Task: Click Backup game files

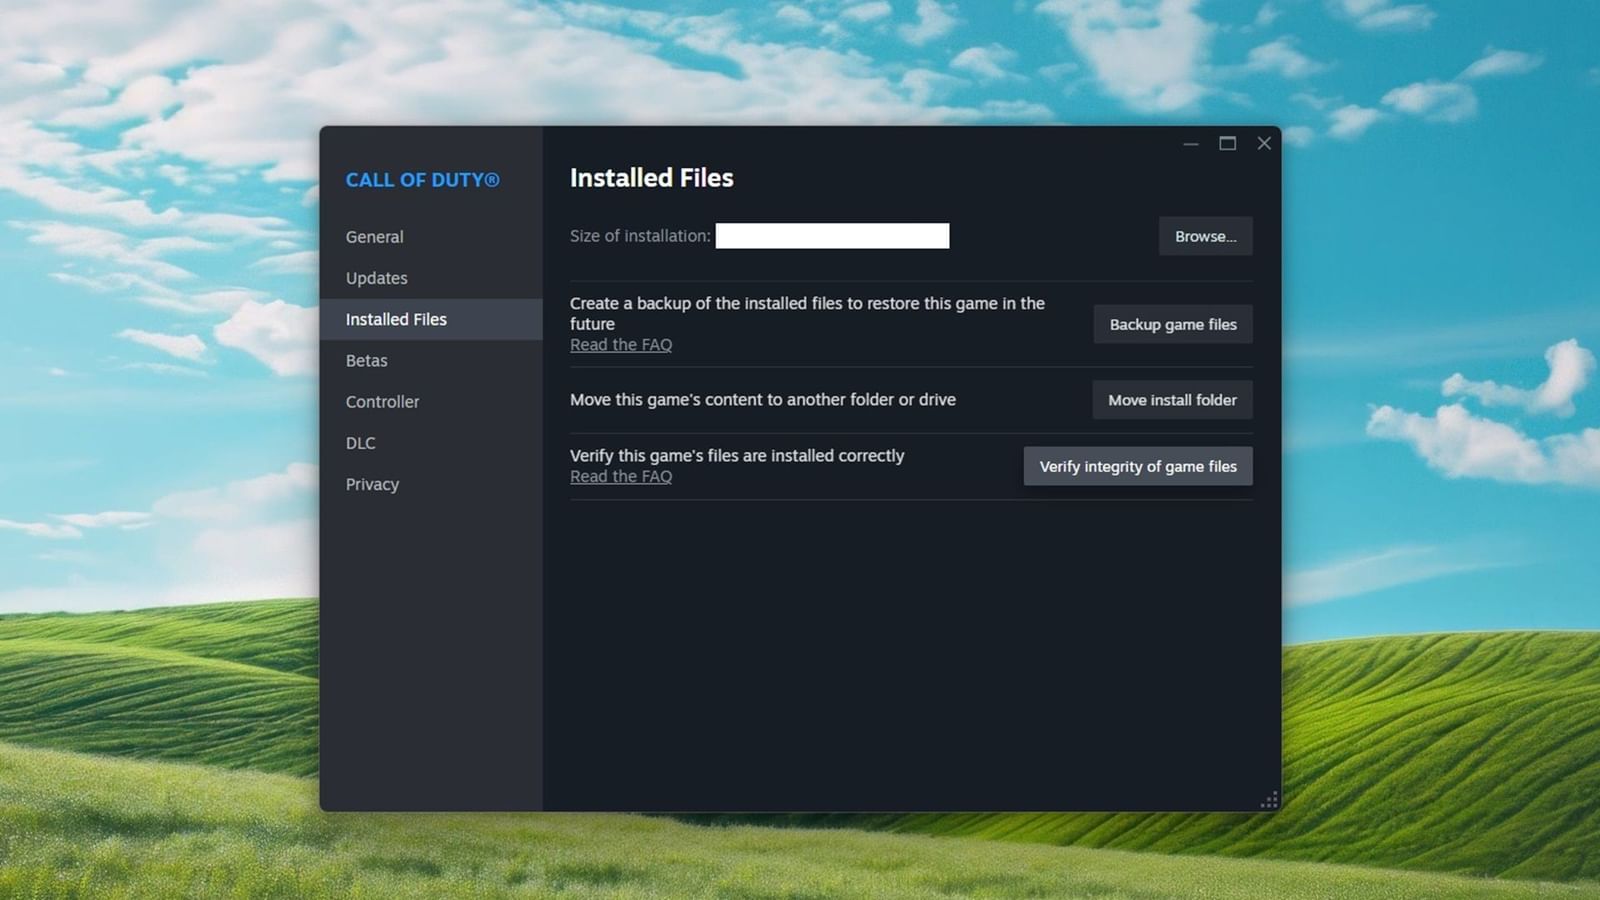Action: coord(1172,324)
